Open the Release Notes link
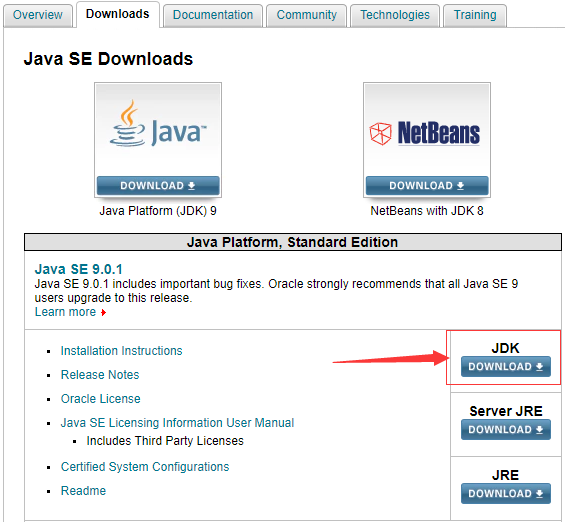This screenshot has height=522, width=565. tap(100, 375)
